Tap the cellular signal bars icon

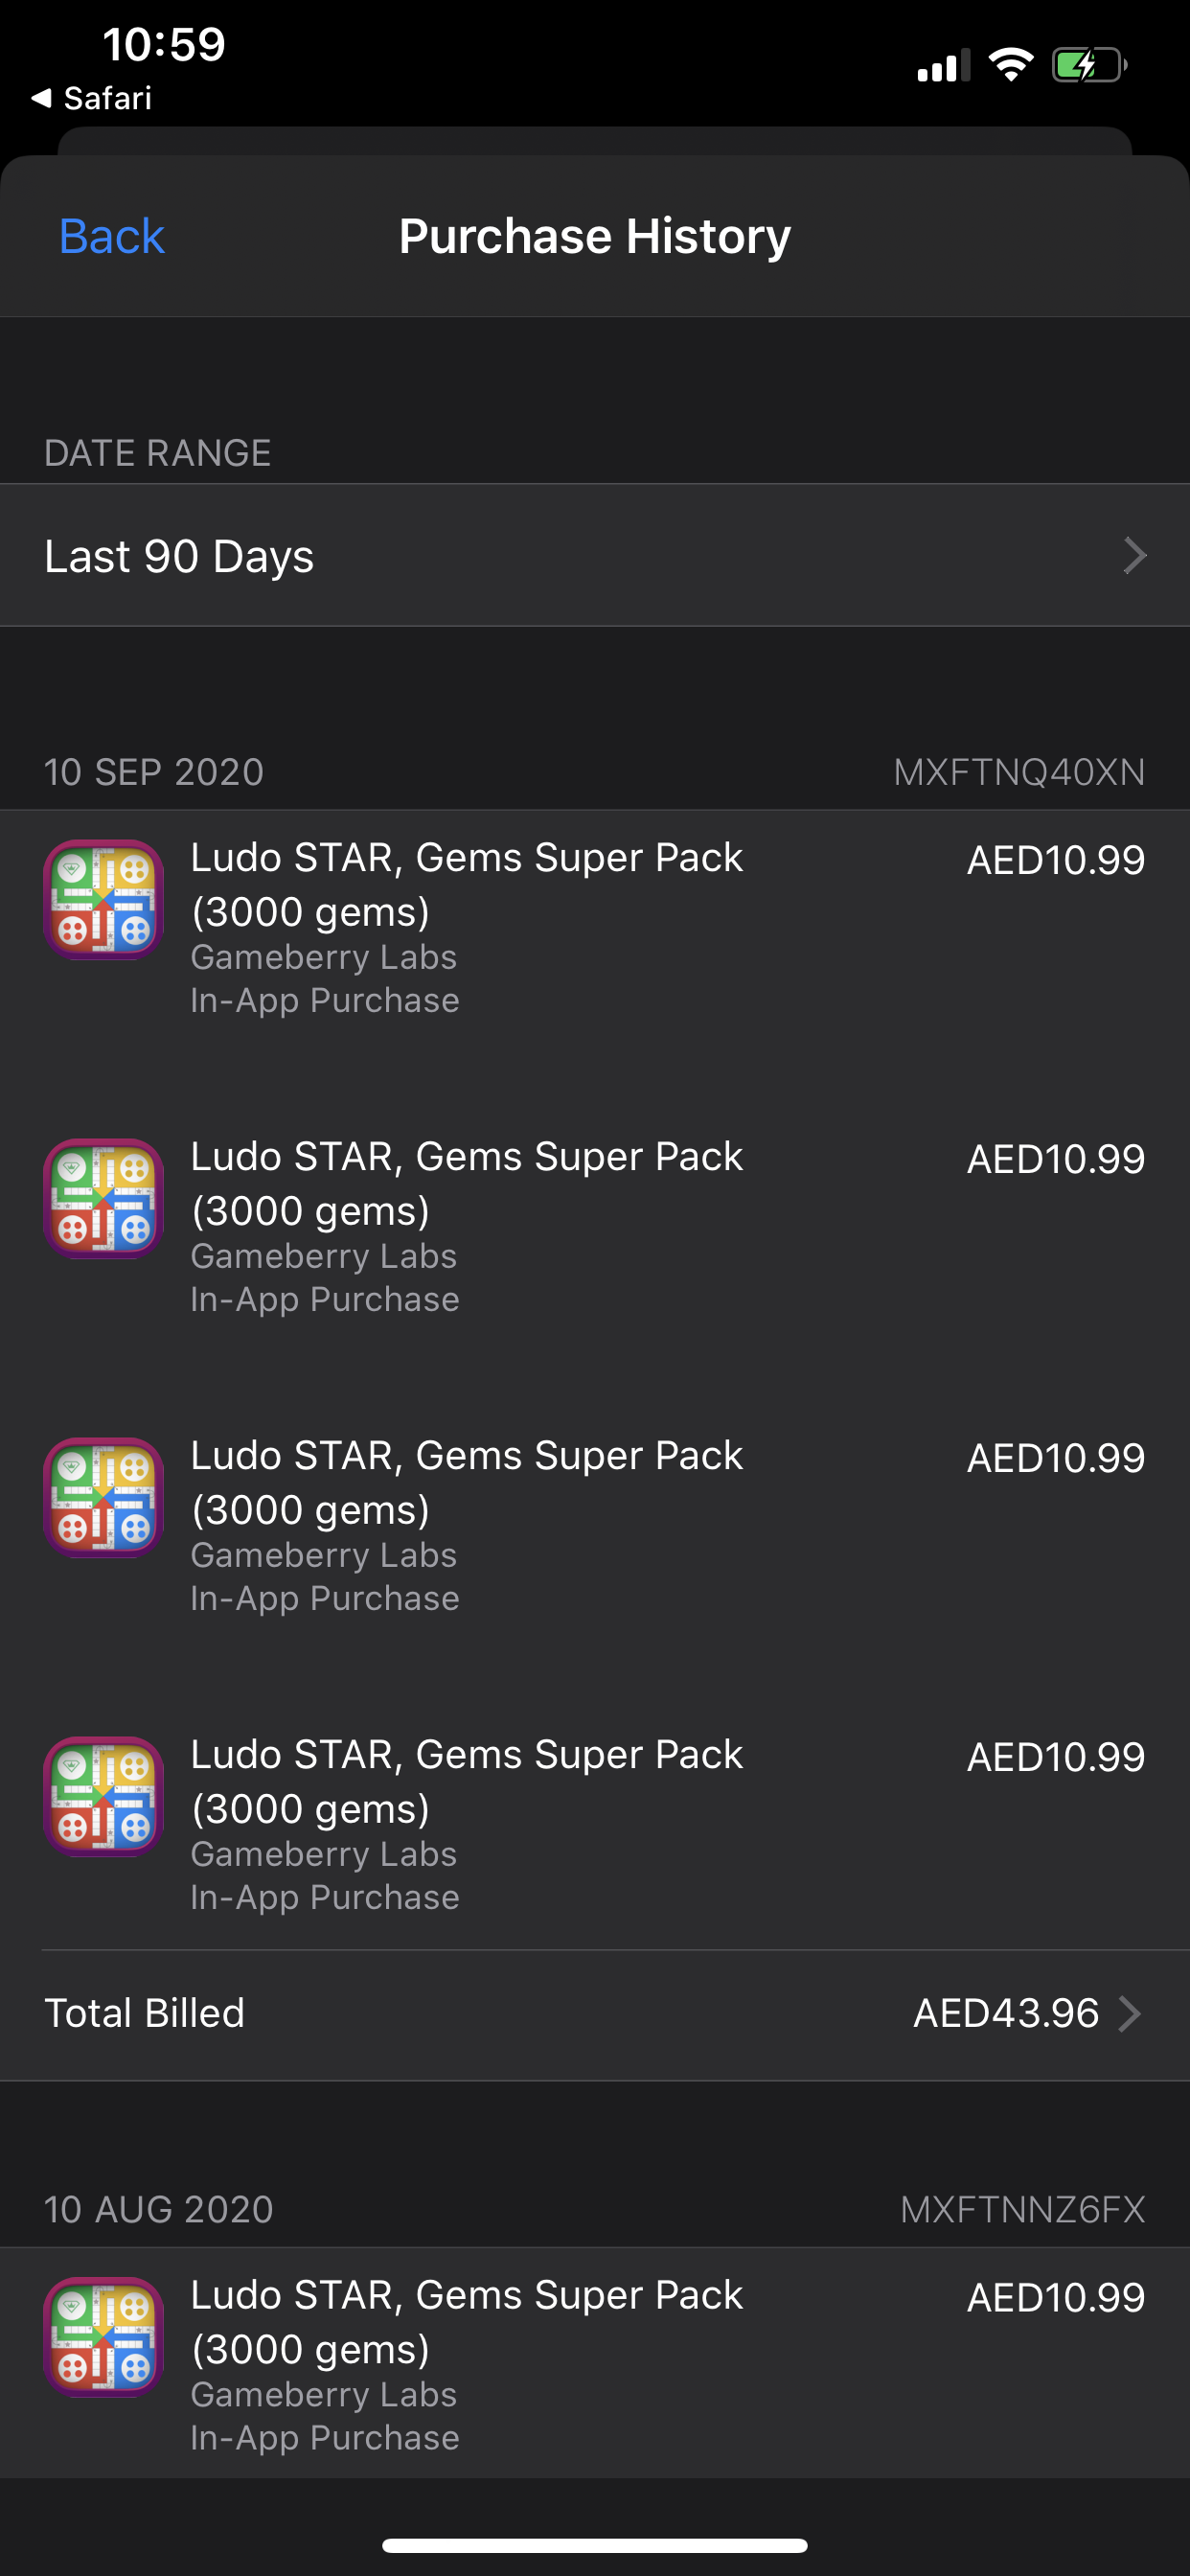944,65
